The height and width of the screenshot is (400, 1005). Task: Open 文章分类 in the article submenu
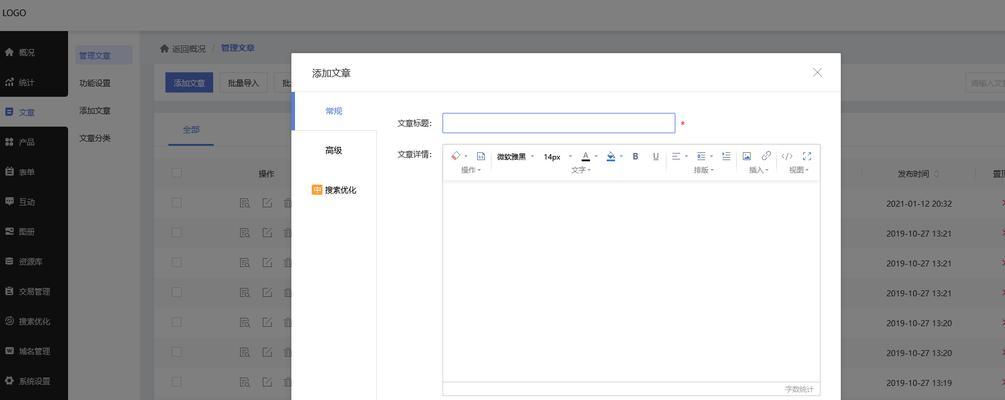(95, 138)
